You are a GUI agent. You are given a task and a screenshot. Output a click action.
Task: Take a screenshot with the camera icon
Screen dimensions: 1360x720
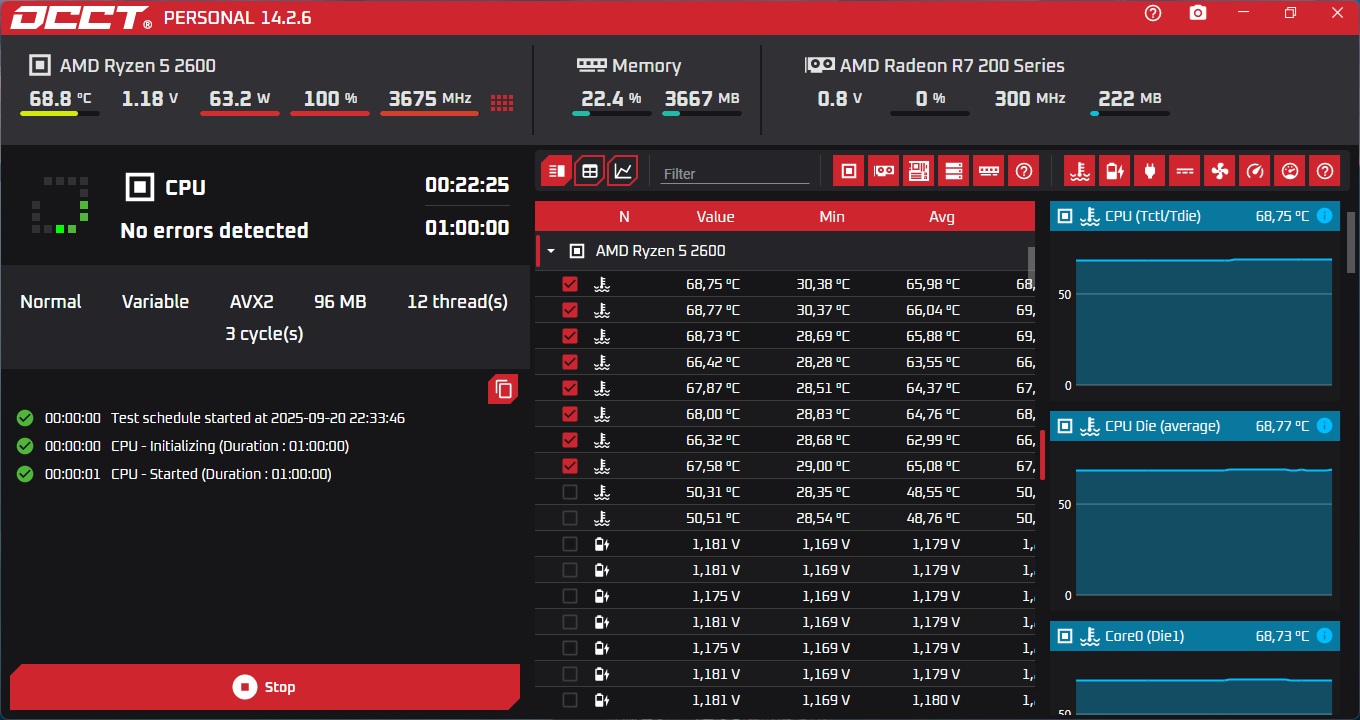click(1198, 13)
